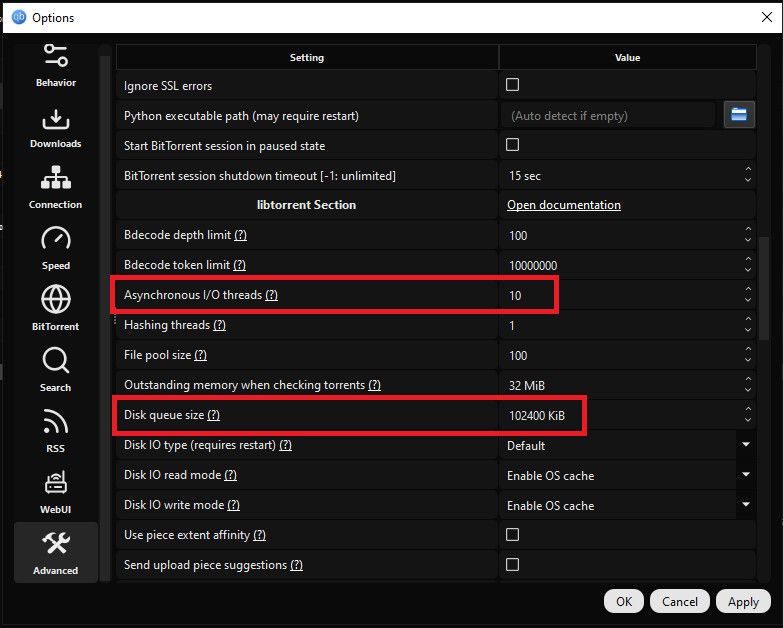This screenshot has height=628, width=783.
Task: Increase outstanding memory when checking torrents
Action: (748, 379)
